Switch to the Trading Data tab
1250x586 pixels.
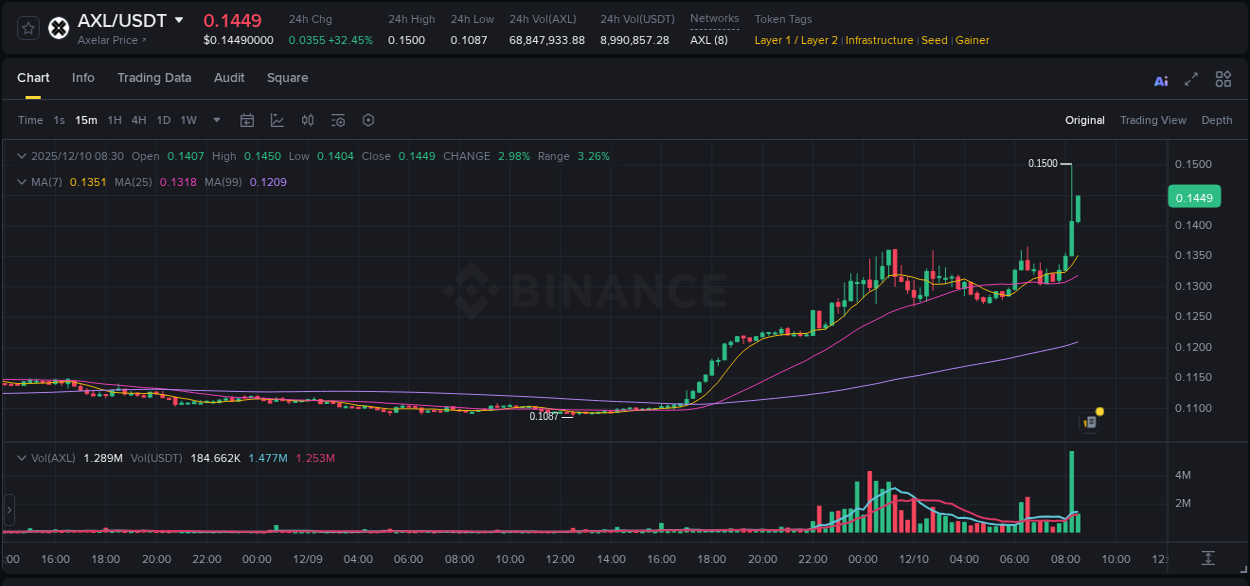[154, 77]
